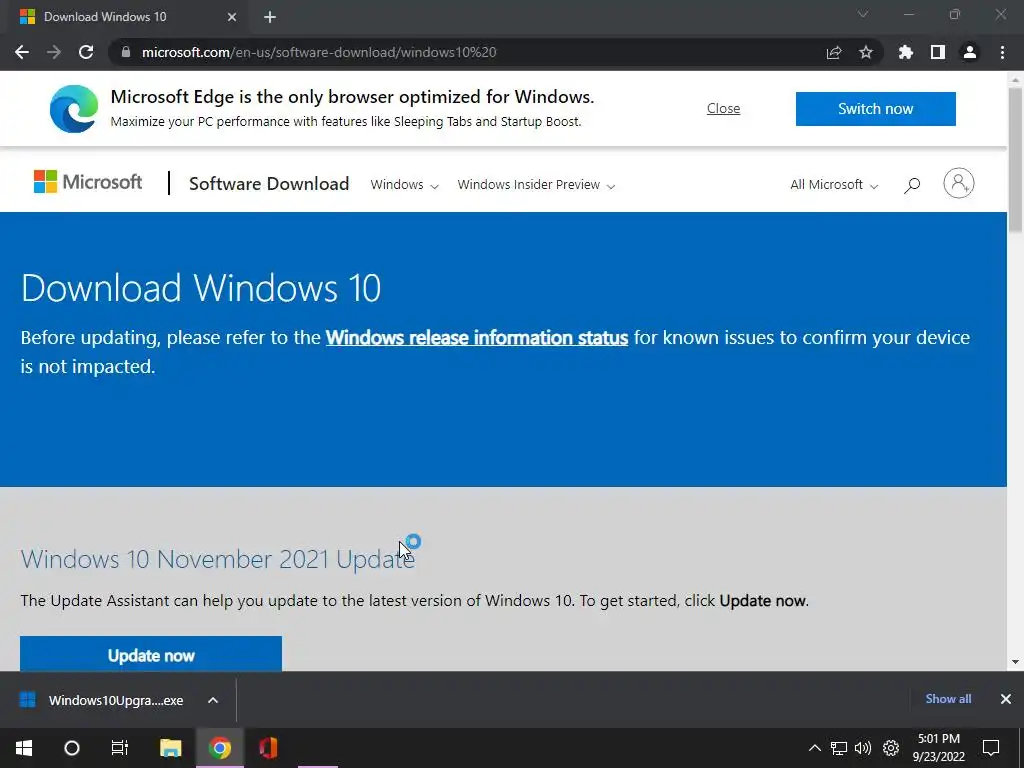Open a new tab with the plus button
1024x768 pixels.
[270, 17]
